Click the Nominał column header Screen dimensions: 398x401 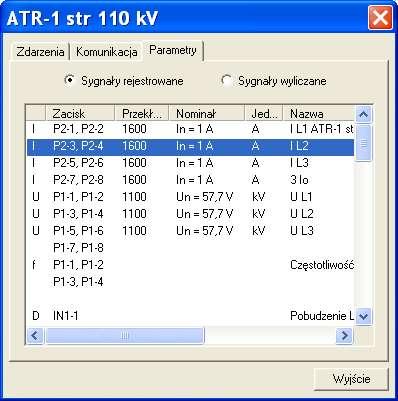click(x=207, y=113)
